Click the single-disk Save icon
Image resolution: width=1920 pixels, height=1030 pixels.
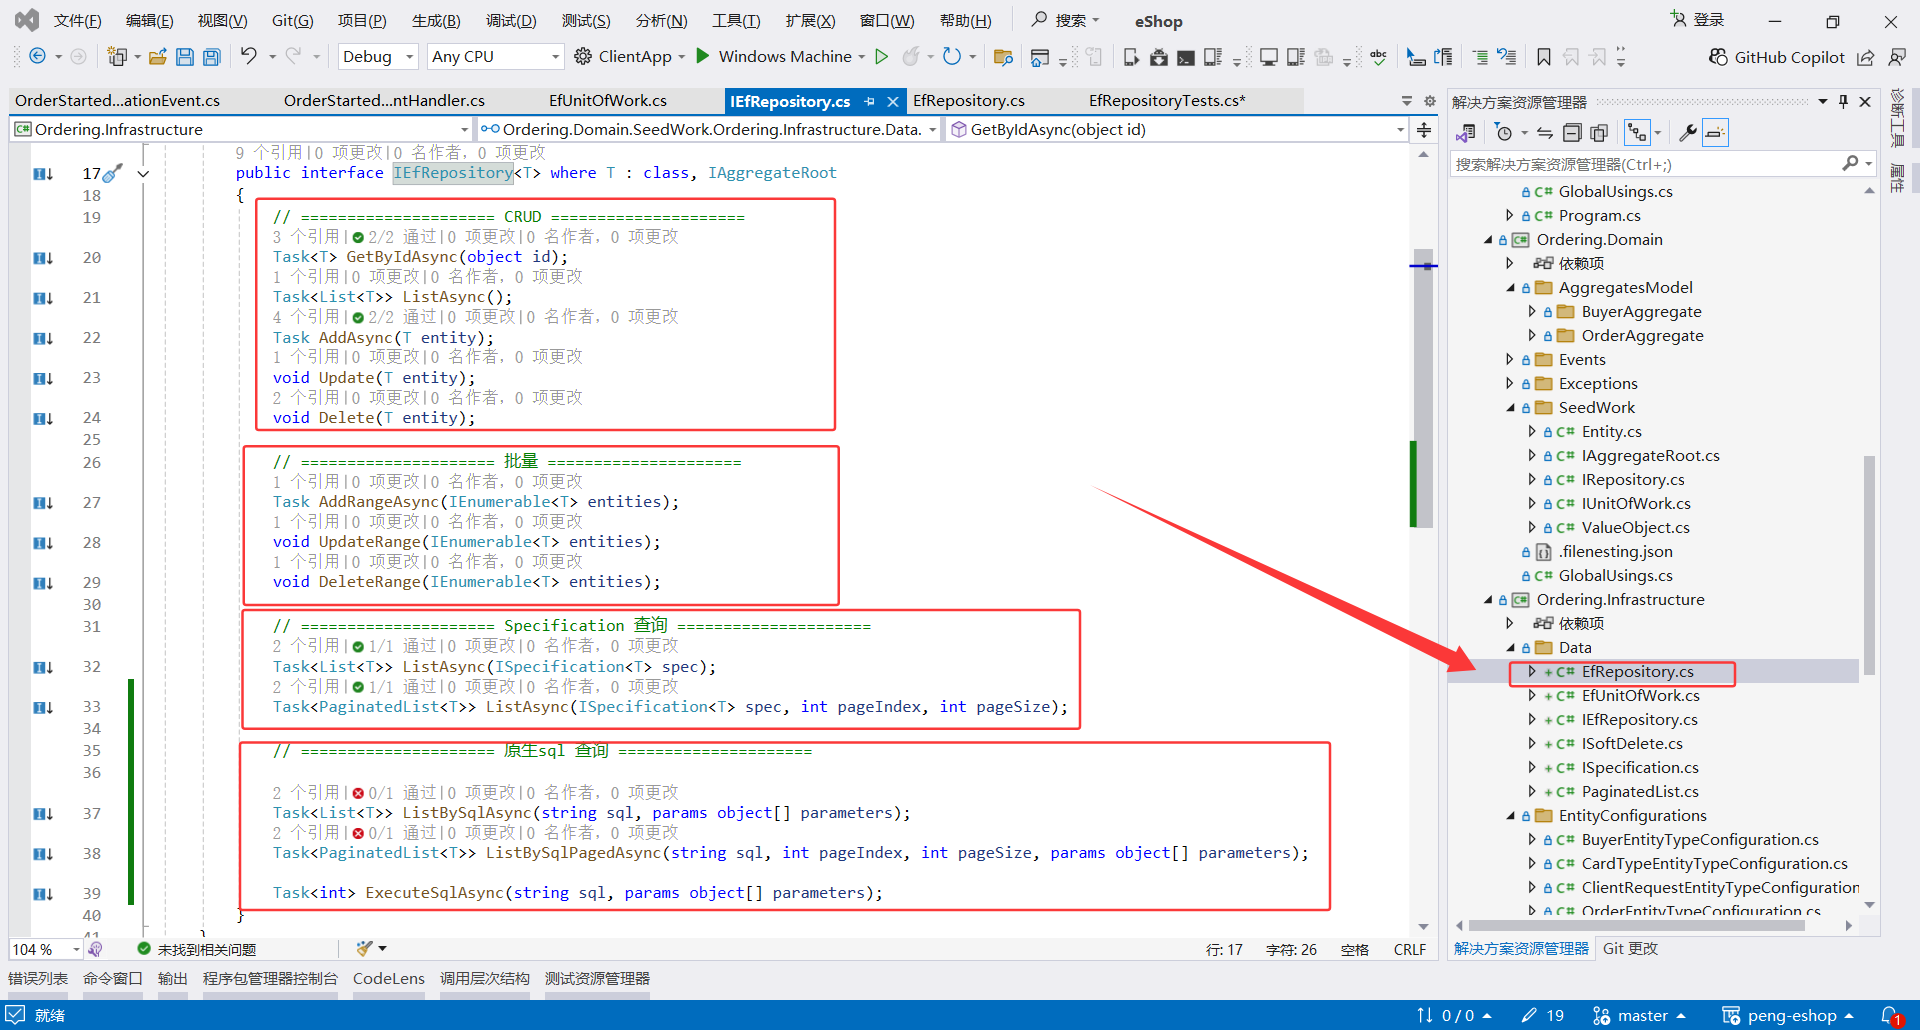185,57
